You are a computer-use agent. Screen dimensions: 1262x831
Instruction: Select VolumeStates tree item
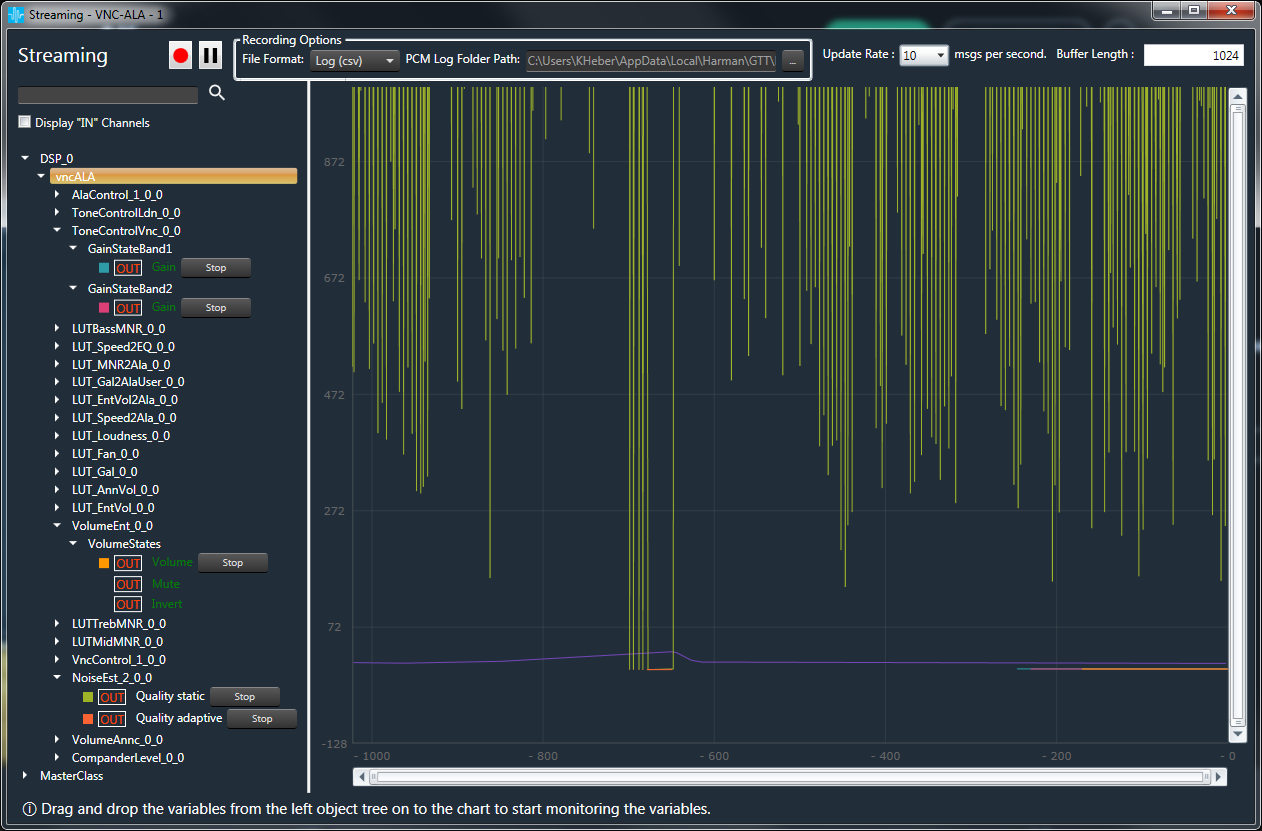coord(124,544)
